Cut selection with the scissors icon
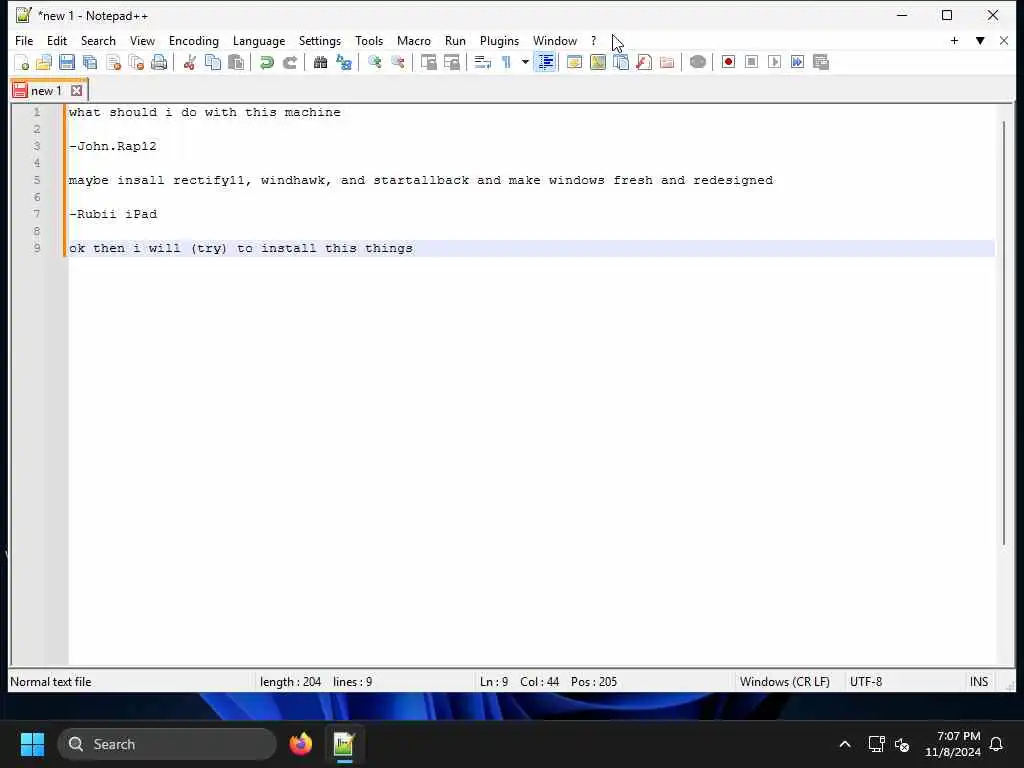 [189, 62]
